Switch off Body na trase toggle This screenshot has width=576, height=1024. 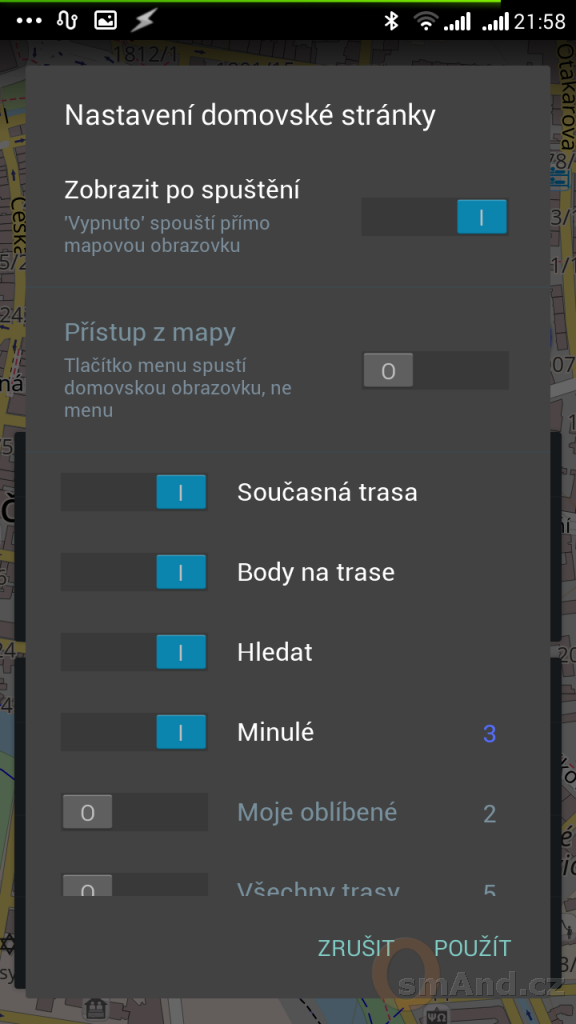coord(134,572)
